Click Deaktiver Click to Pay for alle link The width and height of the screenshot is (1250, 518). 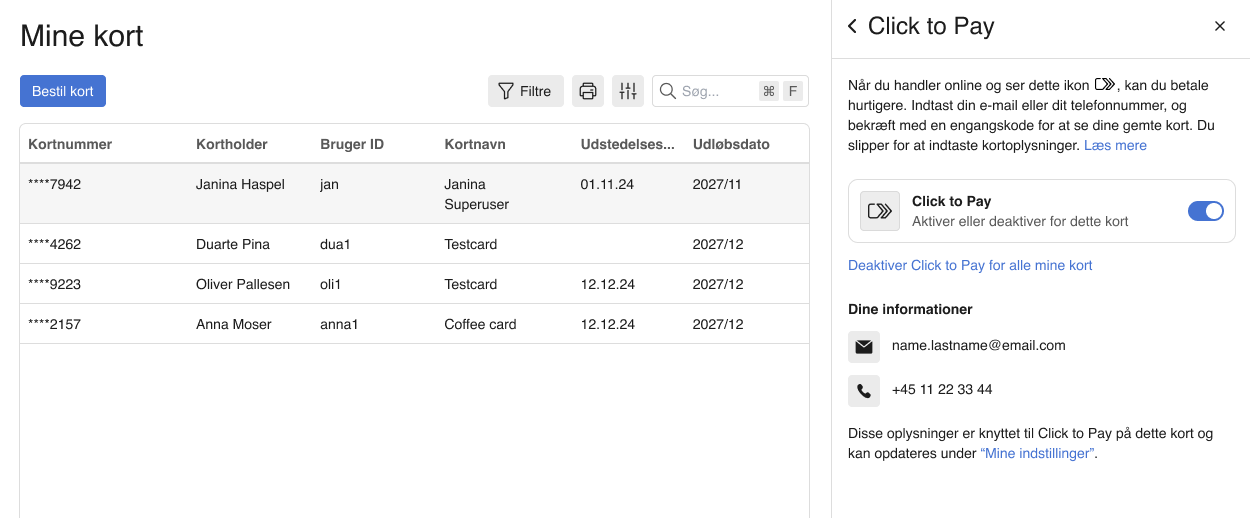pos(970,266)
